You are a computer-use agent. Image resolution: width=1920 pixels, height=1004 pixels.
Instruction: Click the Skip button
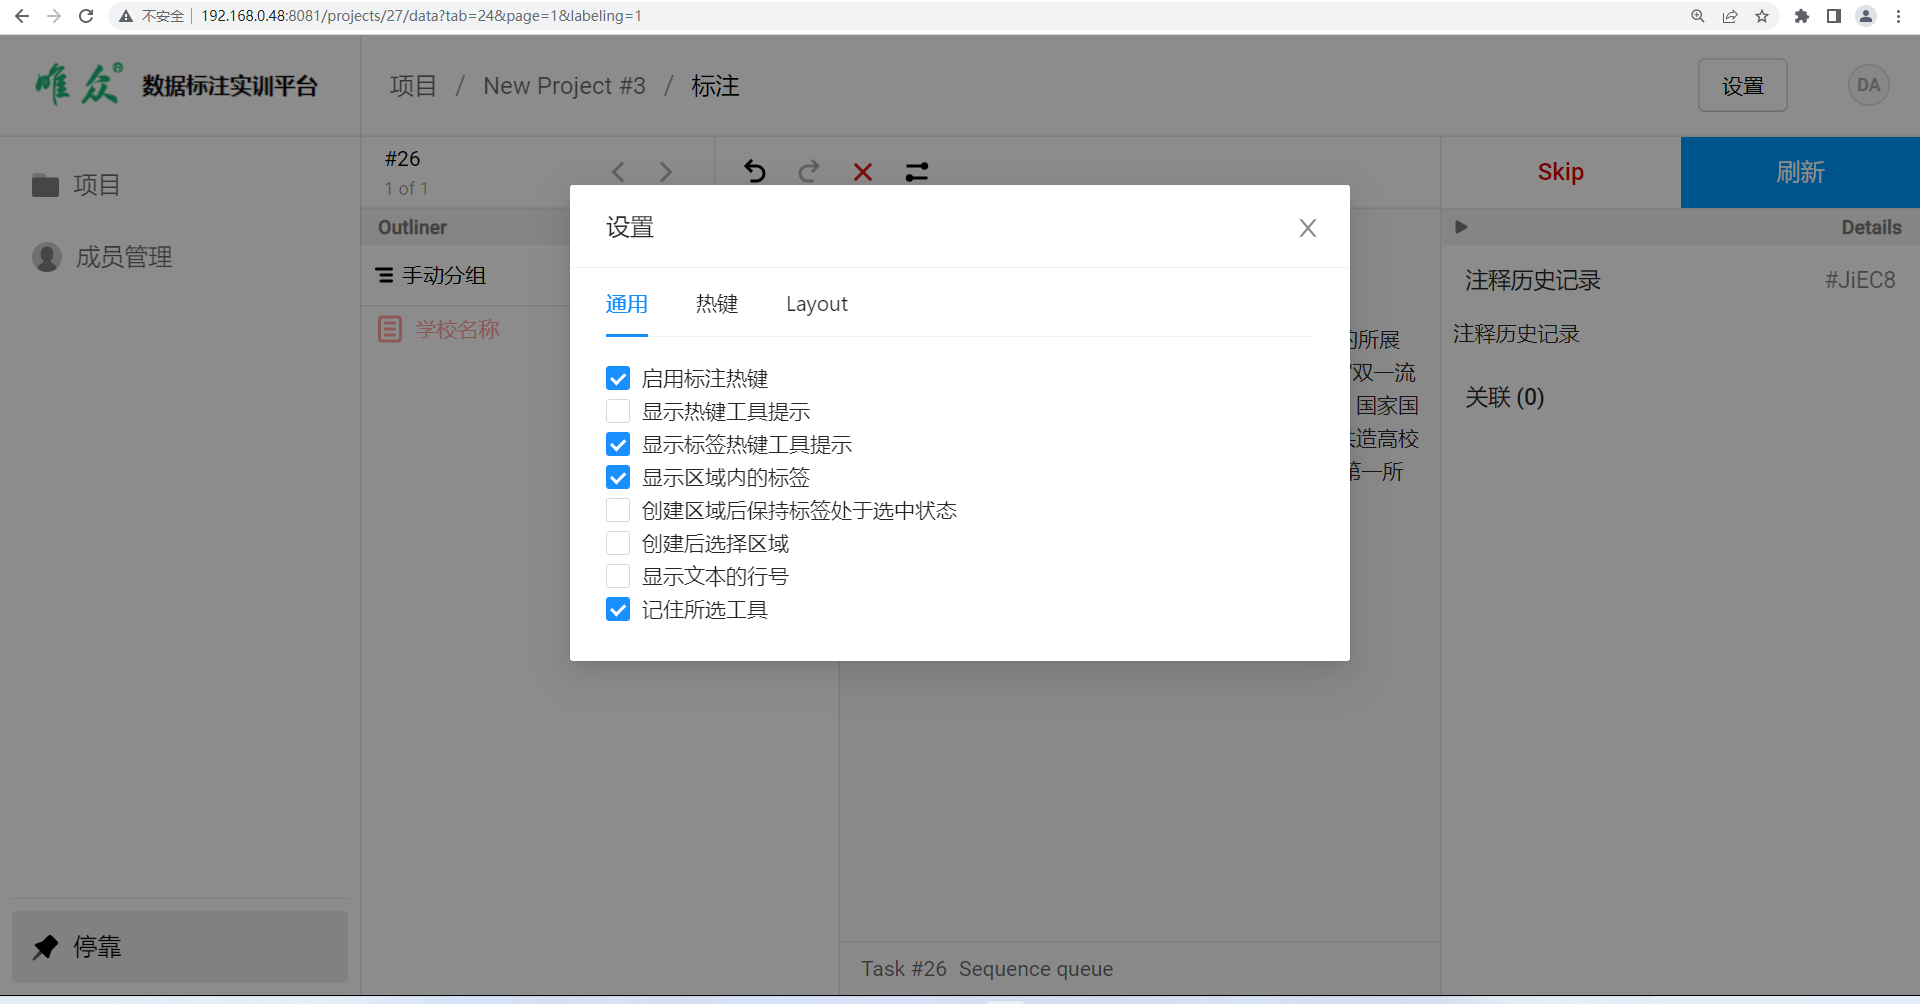point(1560,172)
